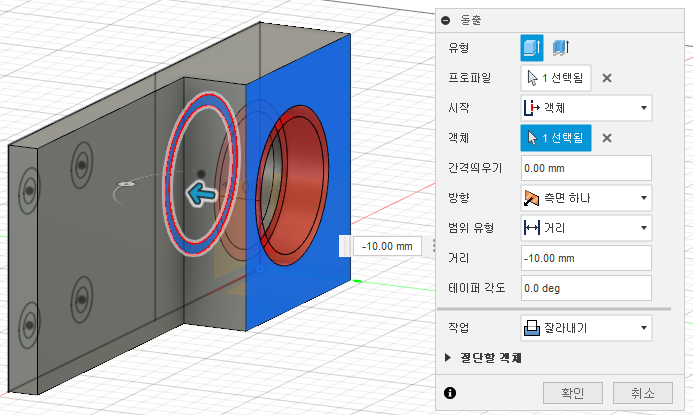The width and height of the screenshot is (693, 415).
Task: Click the red cylindrical cut preview
Action: pos(304,194)
